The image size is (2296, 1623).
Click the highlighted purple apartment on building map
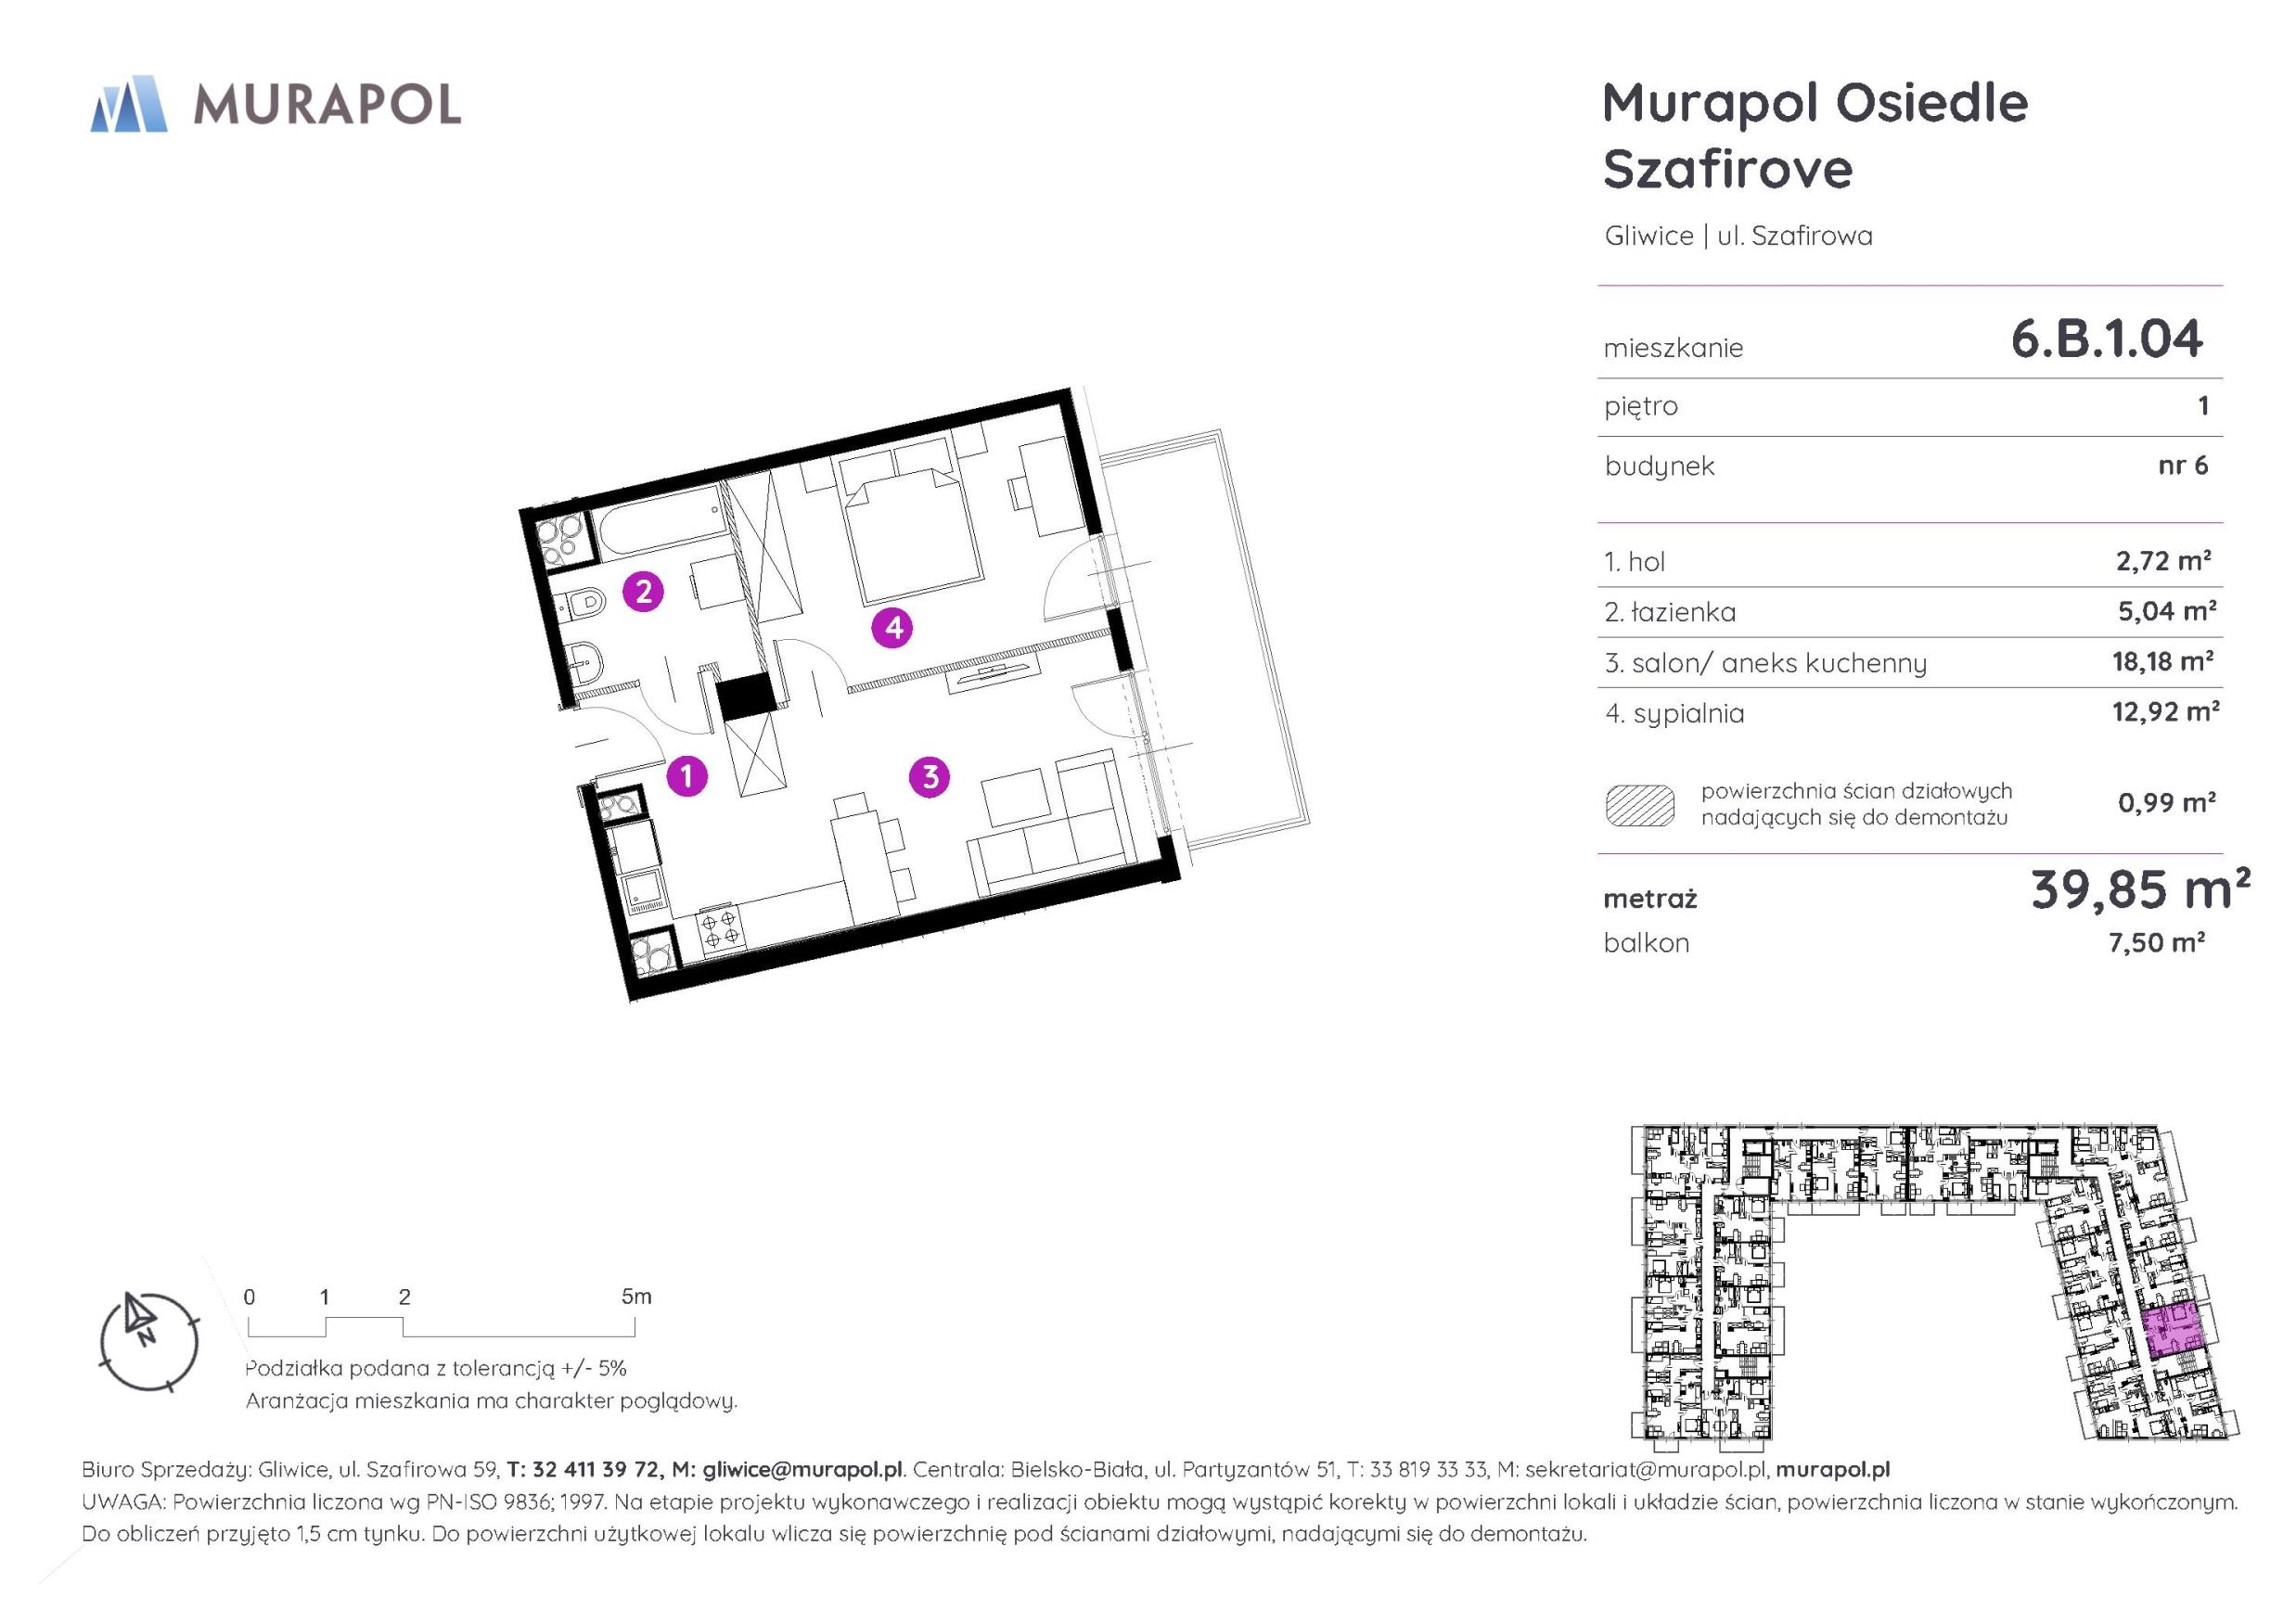point(2172,1329)
